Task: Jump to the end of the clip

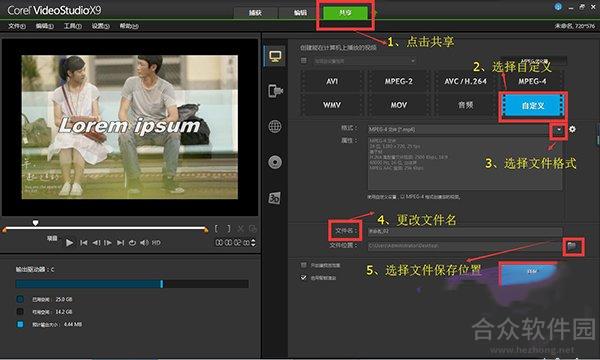Action: pos(120,243)
